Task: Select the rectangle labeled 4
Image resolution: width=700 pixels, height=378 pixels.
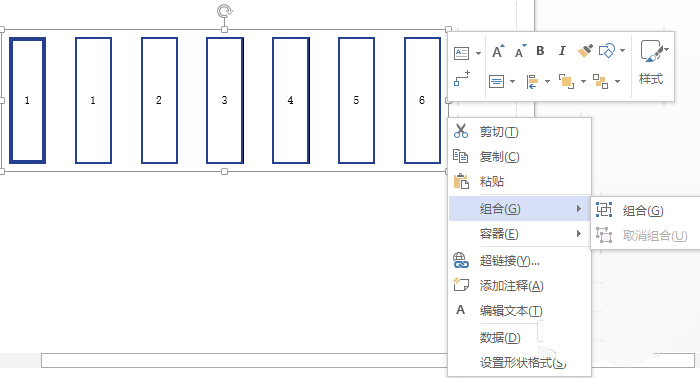Action: click(291, 100)
